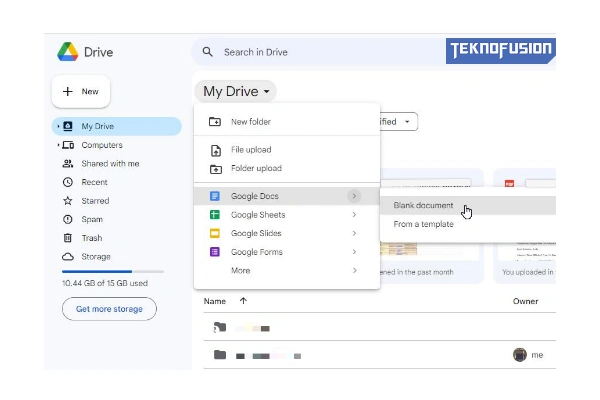The image size is (600, 400).
Task: Expand the Google Slides submenu arrow
Action: pyautogui.click(x=354, y=233)
